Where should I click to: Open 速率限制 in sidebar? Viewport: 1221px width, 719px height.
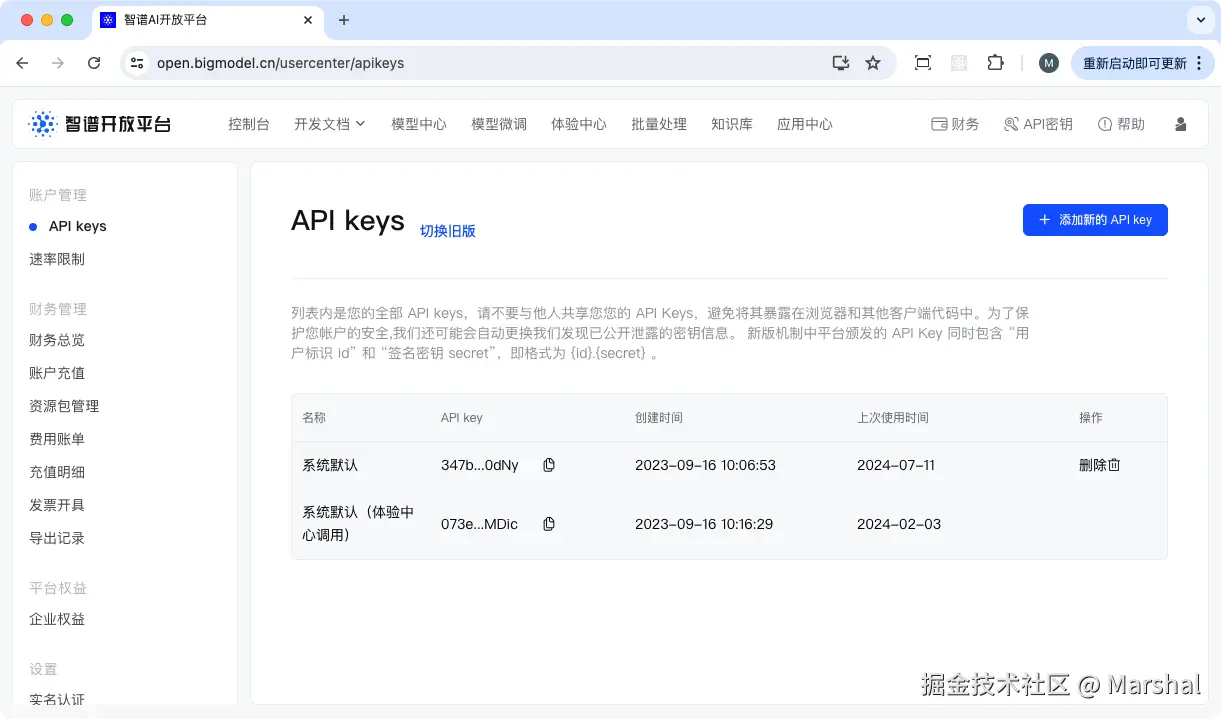click(x=57, y=259)
